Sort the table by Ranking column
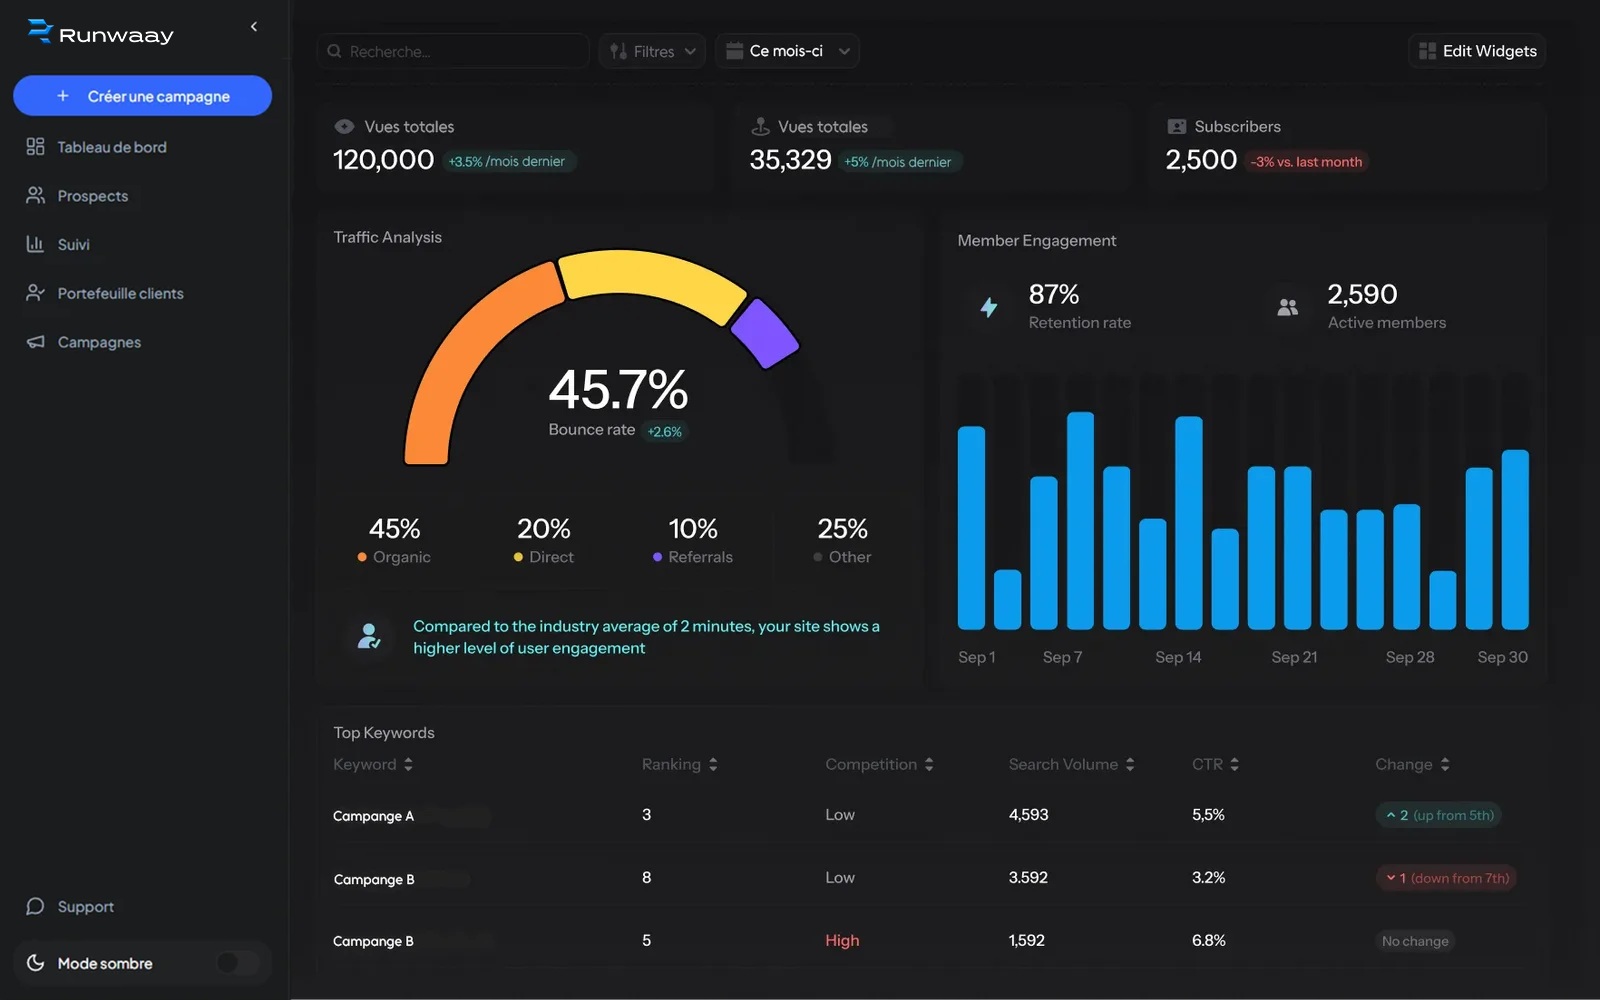 click(713, 765)
